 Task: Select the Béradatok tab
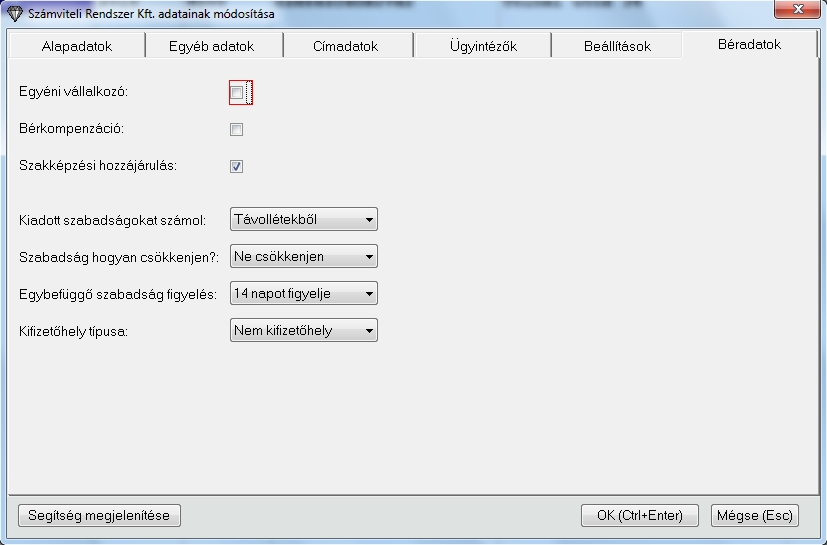pyautogui.click(x=749, y=44)
